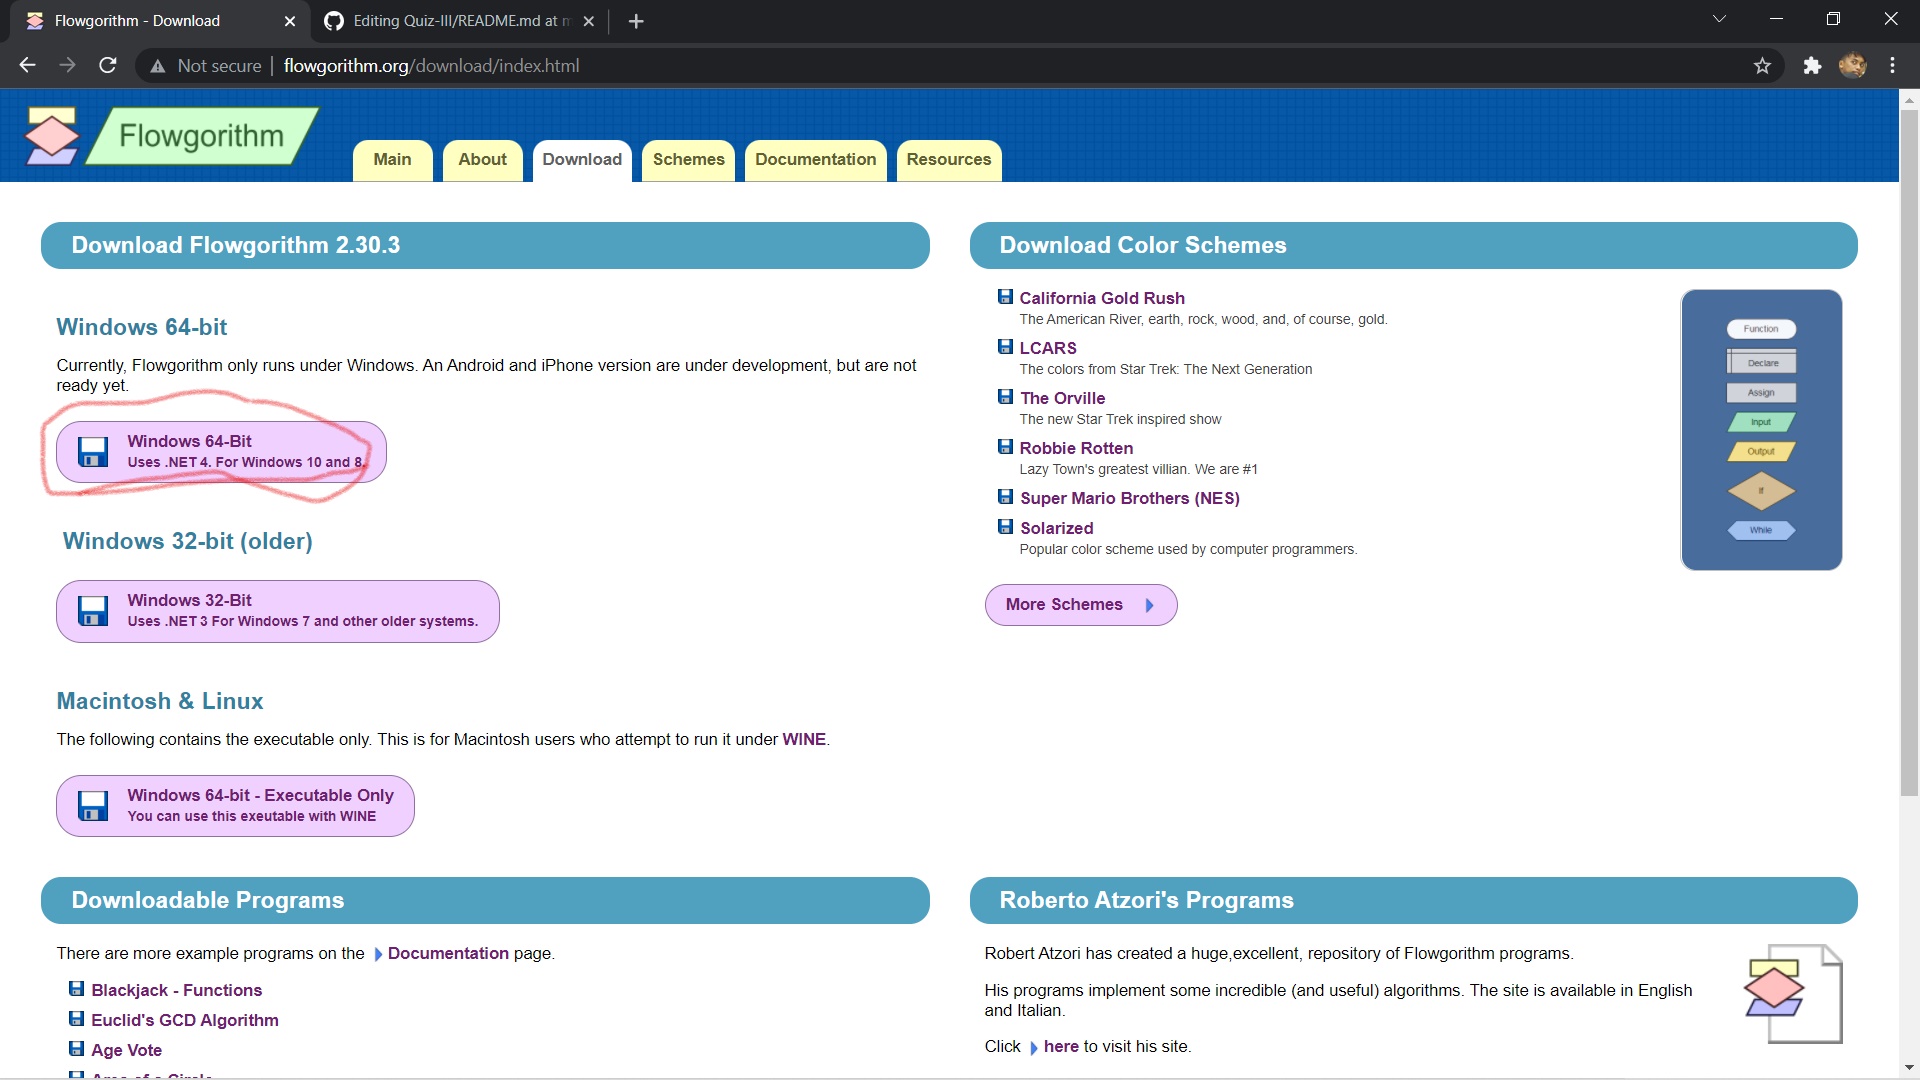Click the floppy disk icon on Windows 64-Bit download
Screen dimensions: 1920x1080
93,451
